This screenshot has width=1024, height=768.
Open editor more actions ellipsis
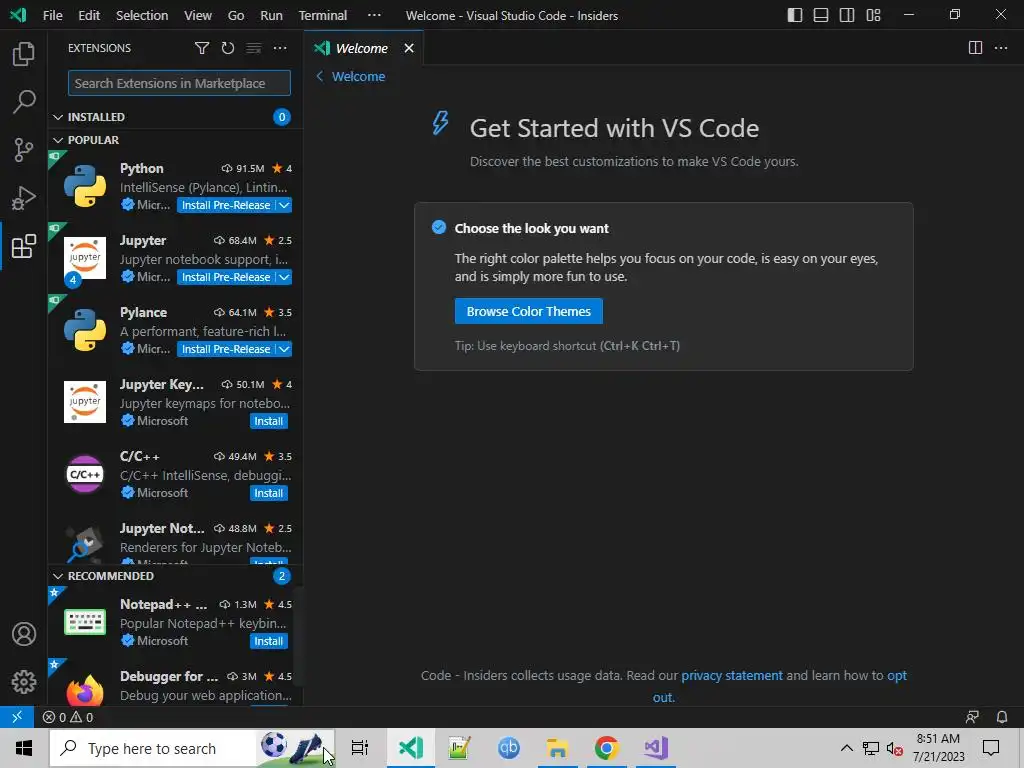point(1000,48)
